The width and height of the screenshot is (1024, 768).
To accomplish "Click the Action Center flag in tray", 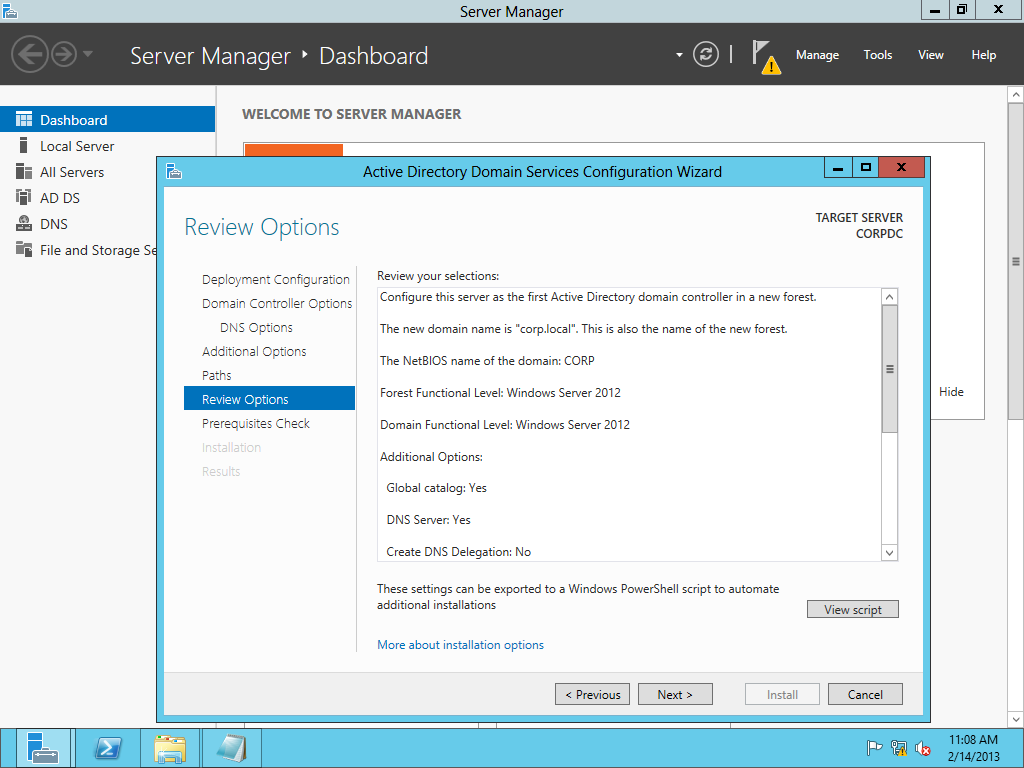I will (x=873, y=748).
